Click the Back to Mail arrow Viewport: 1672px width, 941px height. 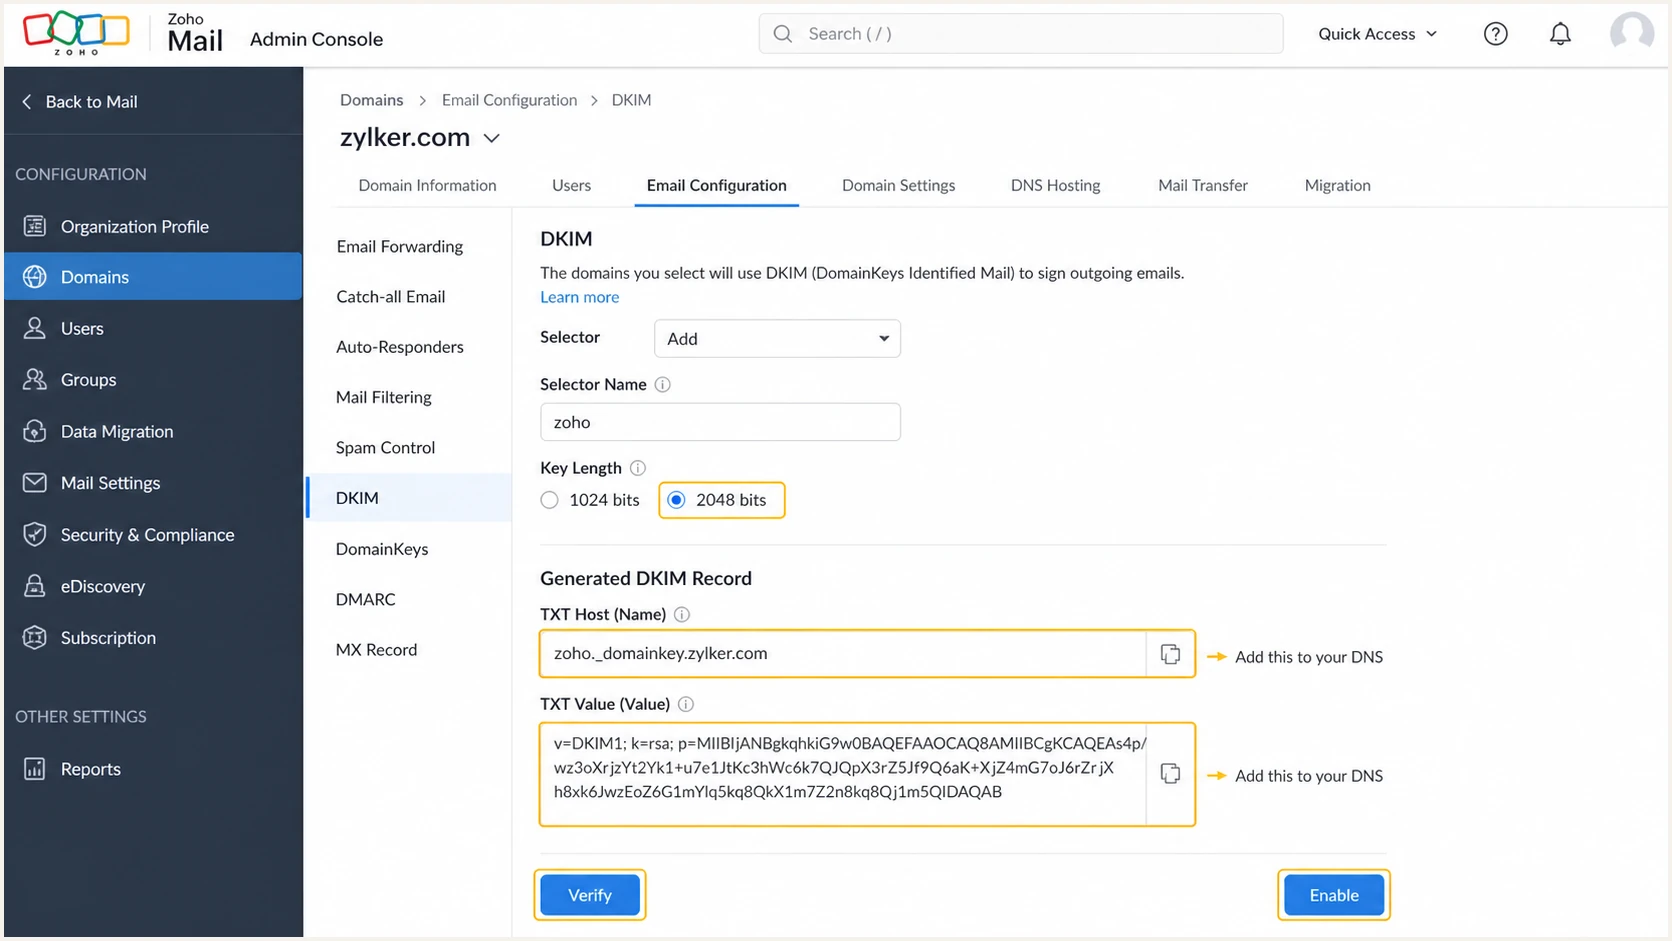coord(27,101)
